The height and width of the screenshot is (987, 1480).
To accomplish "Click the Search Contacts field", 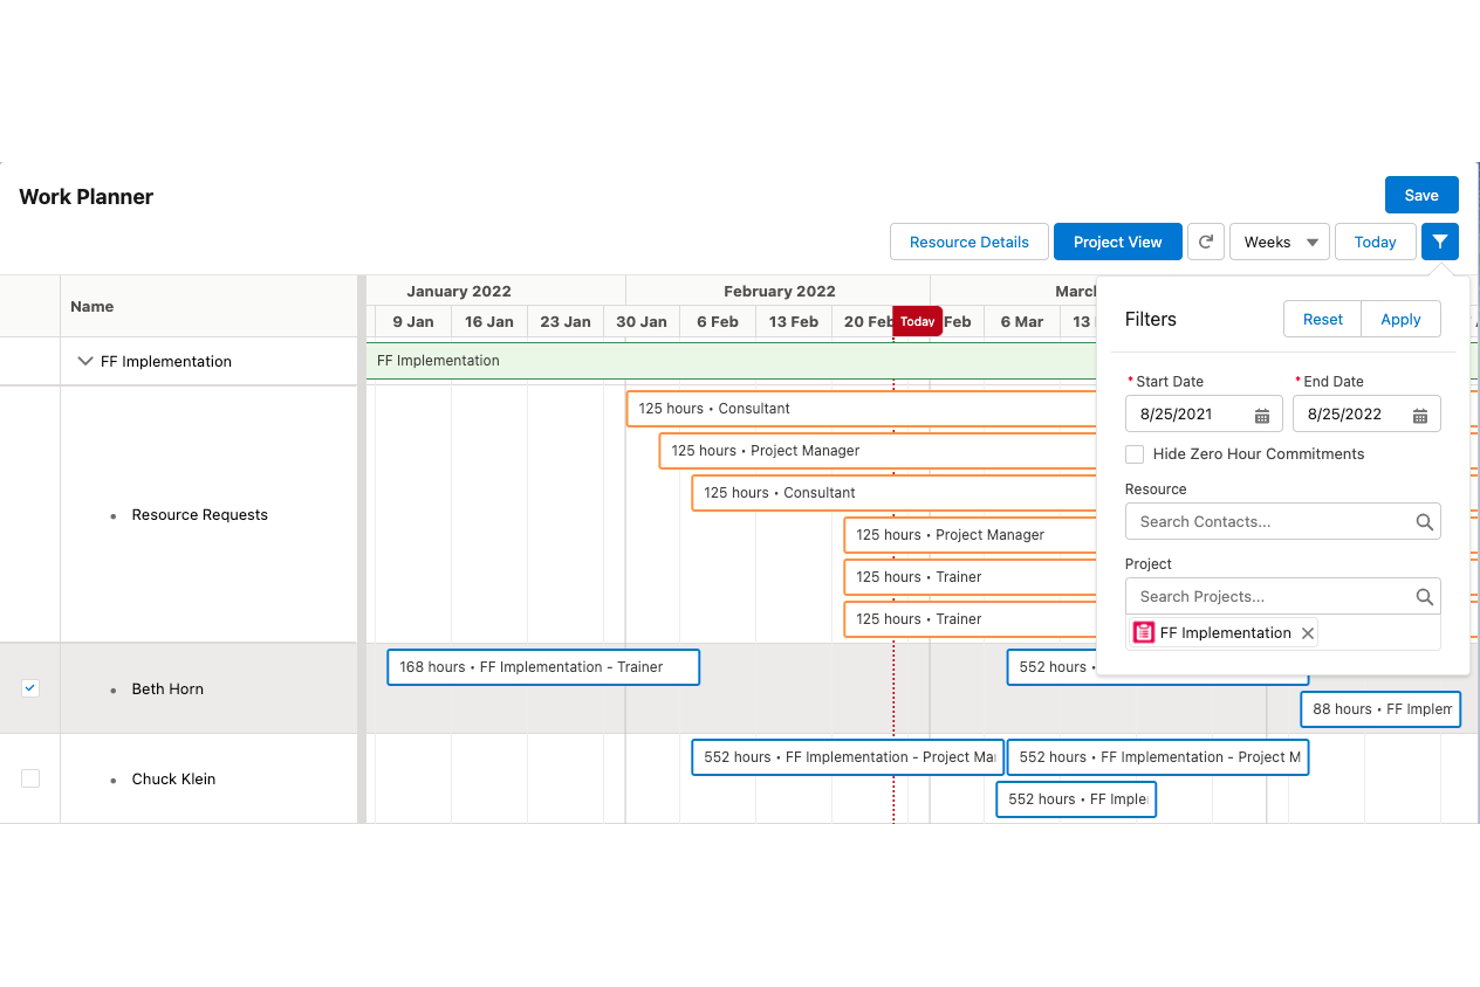I will (1282, 521).
